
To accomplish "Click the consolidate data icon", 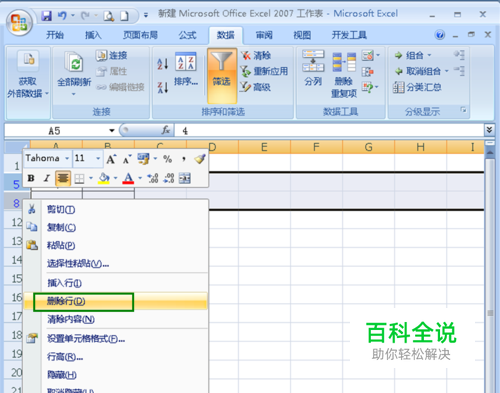I will (x=368, y=71).
